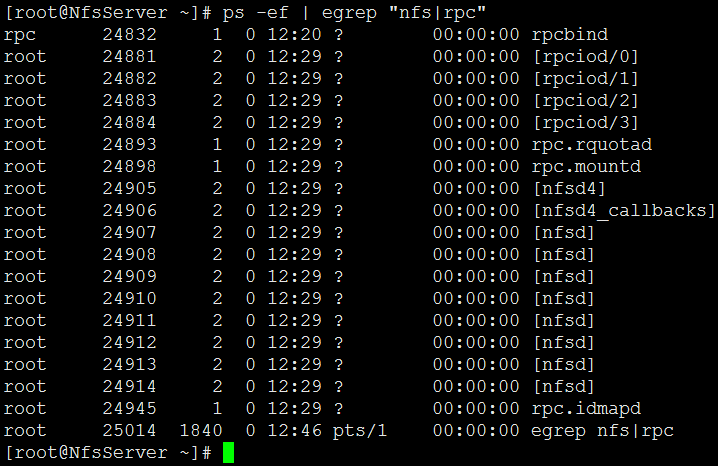Click the bottom [root@NfsServer ~]# prompt
Viewport: 718px width, 466px height.
(x=108, y=453)
